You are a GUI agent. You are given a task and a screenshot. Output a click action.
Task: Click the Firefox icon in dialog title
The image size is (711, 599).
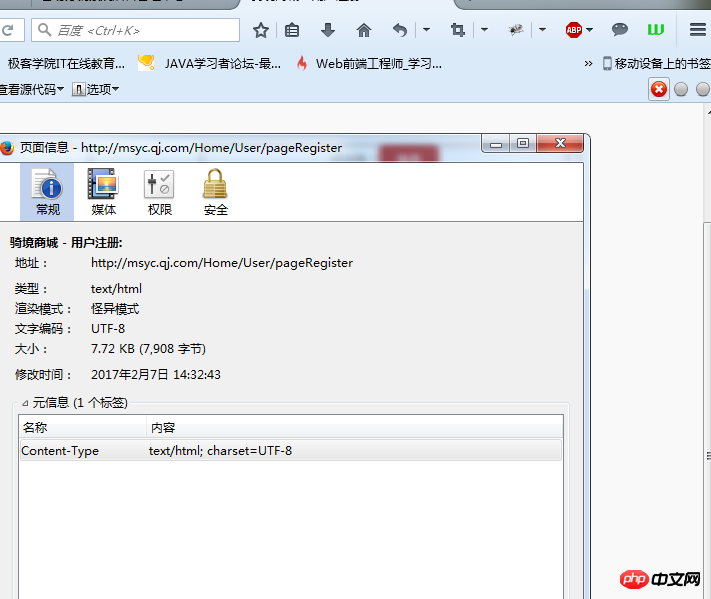tap(6, 148)
